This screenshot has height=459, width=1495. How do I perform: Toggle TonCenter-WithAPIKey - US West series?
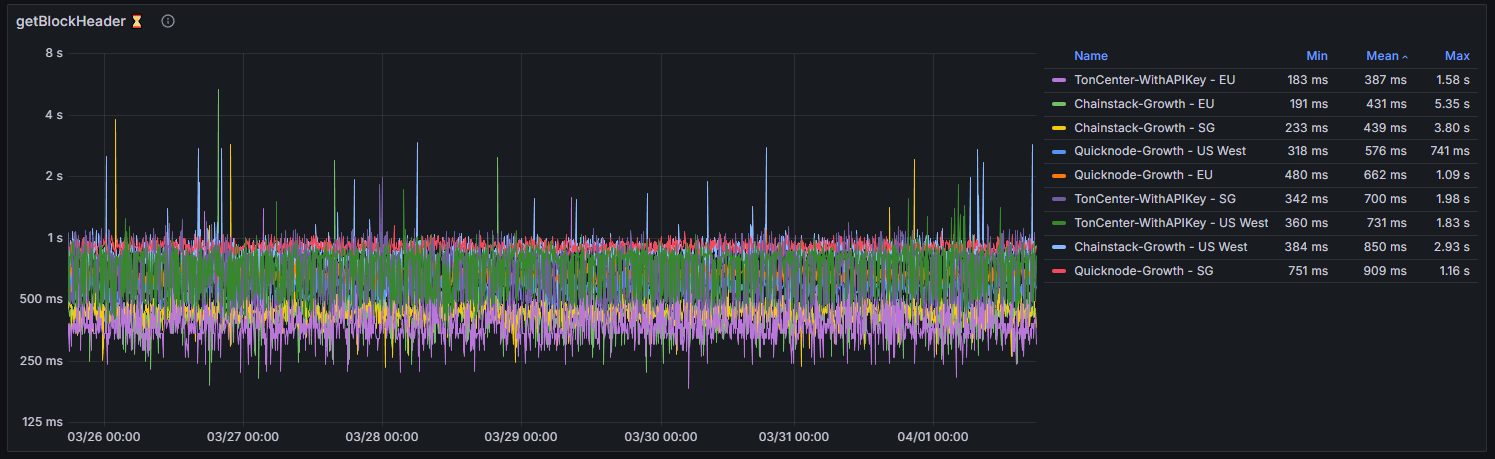(x=1171, y=223)
